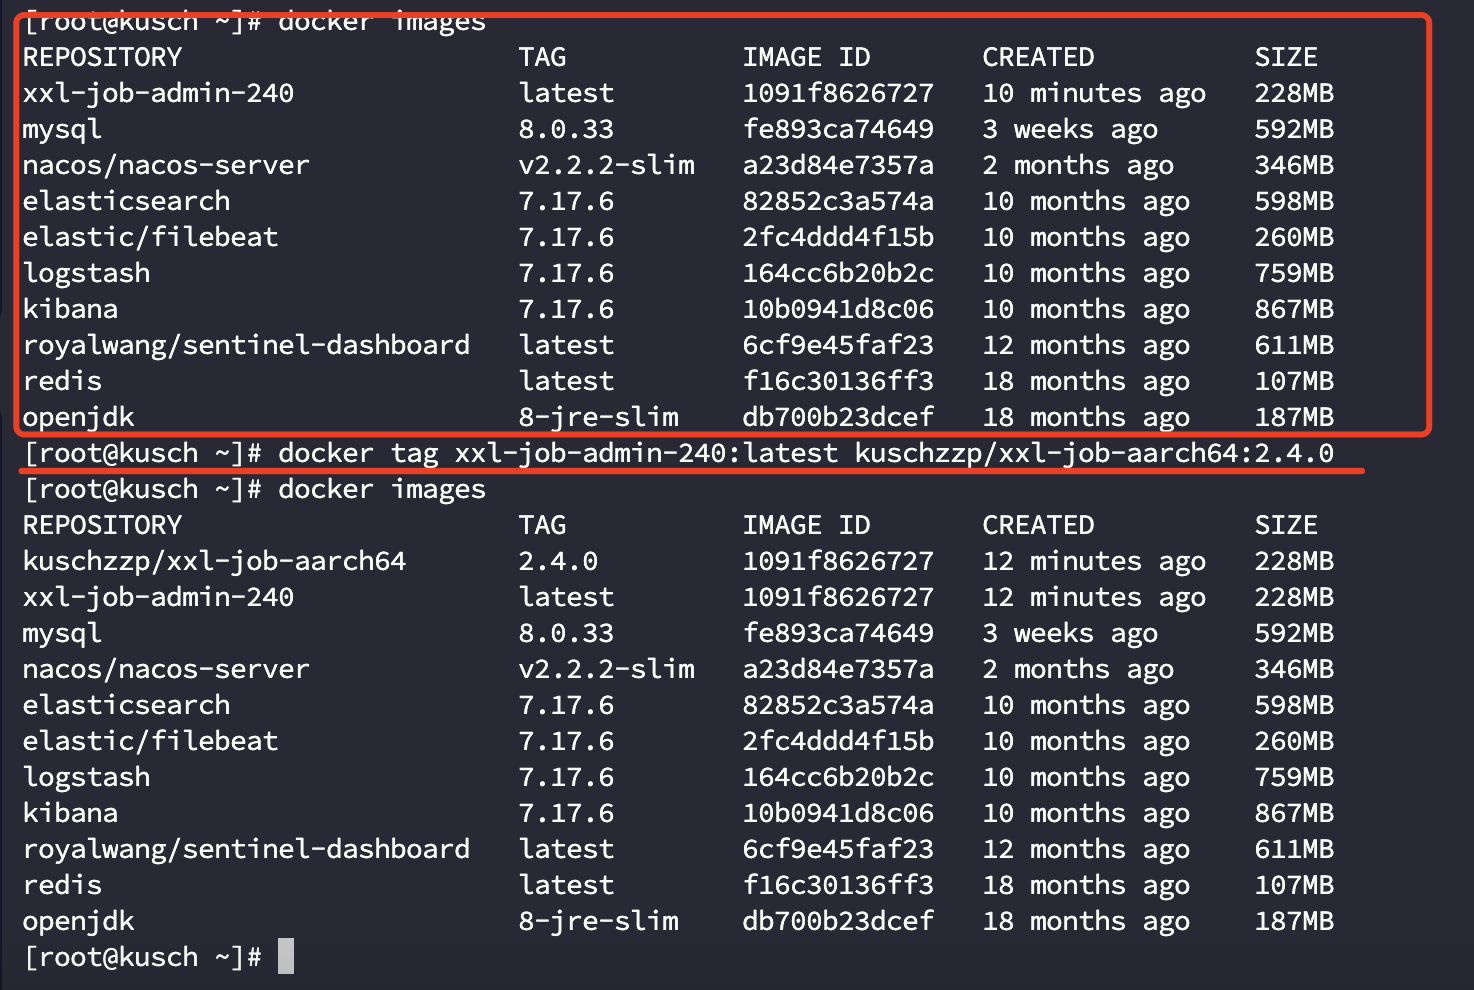
Task: Click the 8-jre-slim tag in second listing
Action: click(599, 921)
